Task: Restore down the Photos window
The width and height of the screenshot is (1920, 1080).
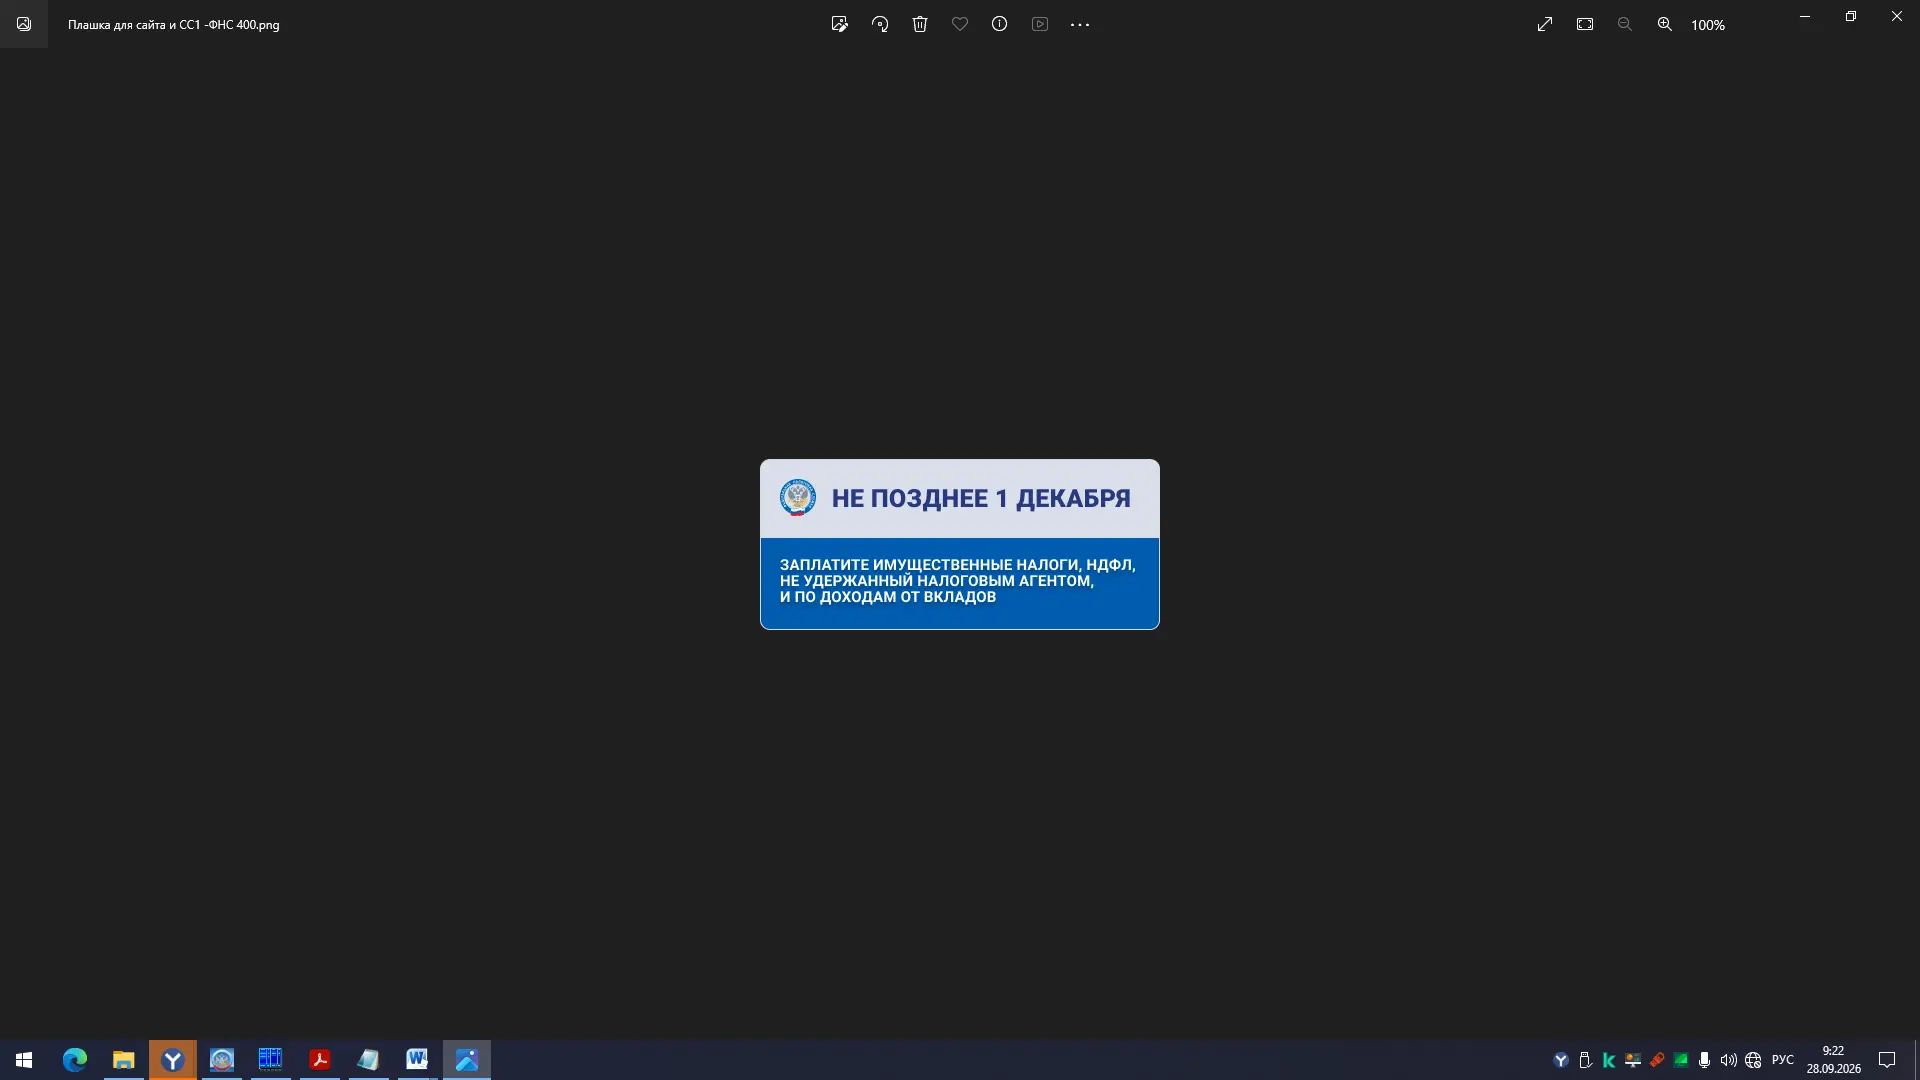Action: pos(1851,16)
